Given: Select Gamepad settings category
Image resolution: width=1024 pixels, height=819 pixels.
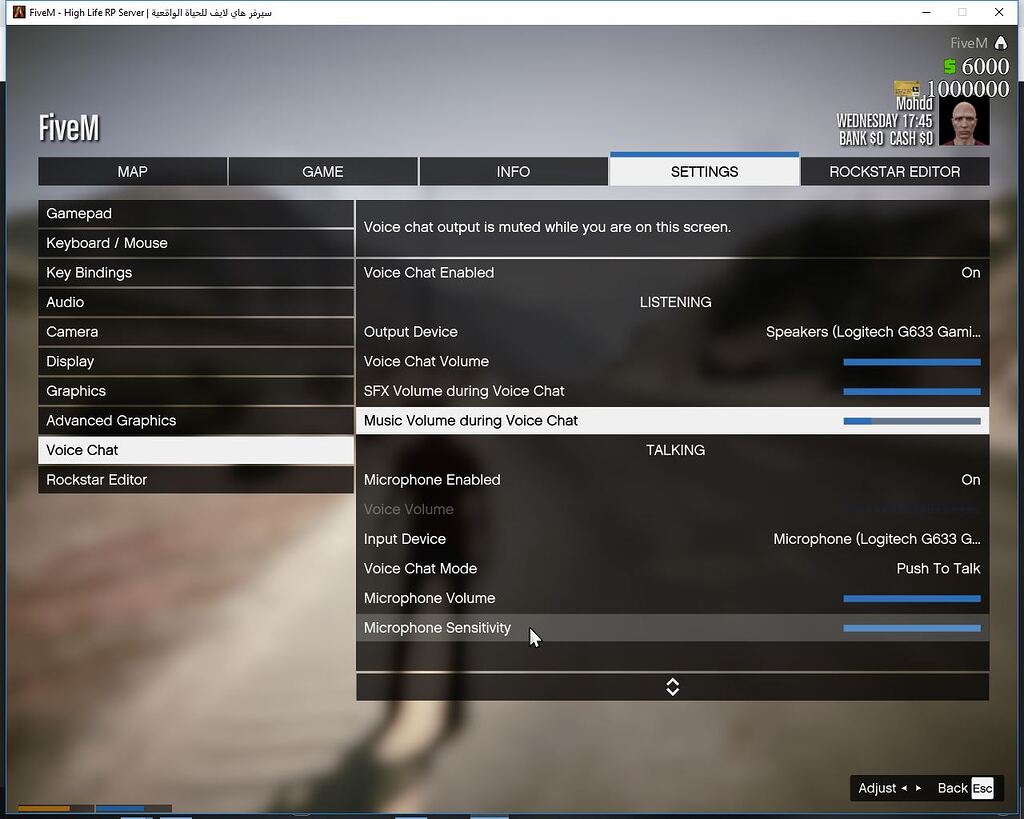Looking at the screenshot, I should click(196, 214).
